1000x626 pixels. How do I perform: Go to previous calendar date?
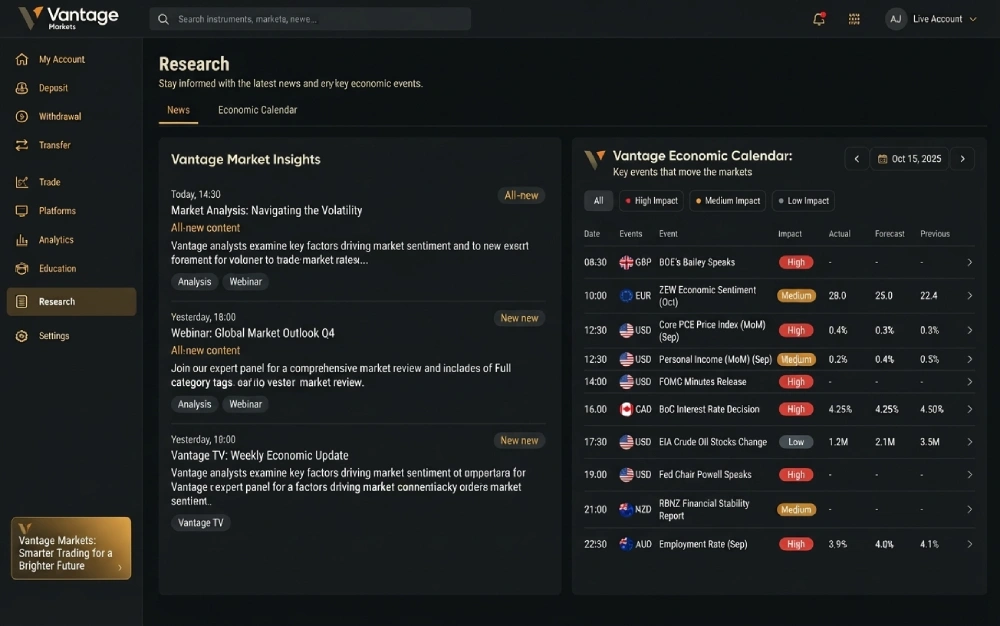click(x=857, y=159)
